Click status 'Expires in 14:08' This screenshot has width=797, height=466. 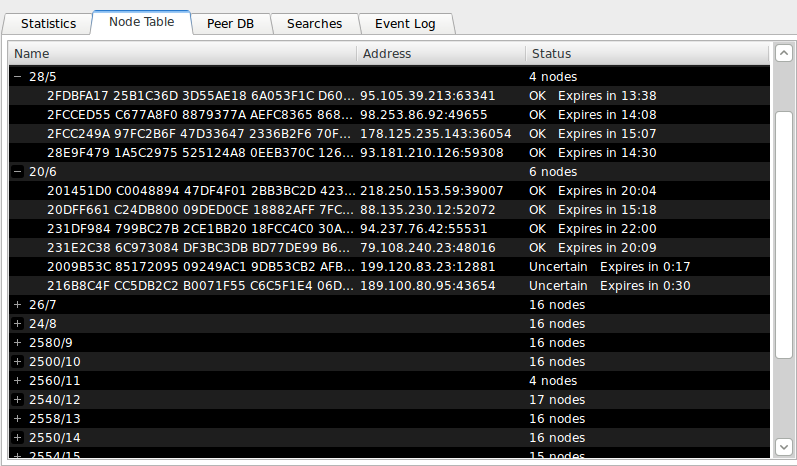click(x=607, y=115)
